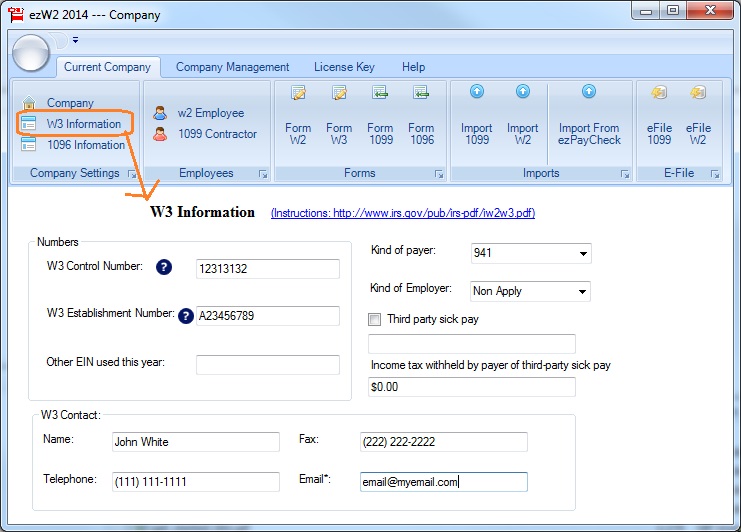Open the eFile W2 icon

[697, 93]
